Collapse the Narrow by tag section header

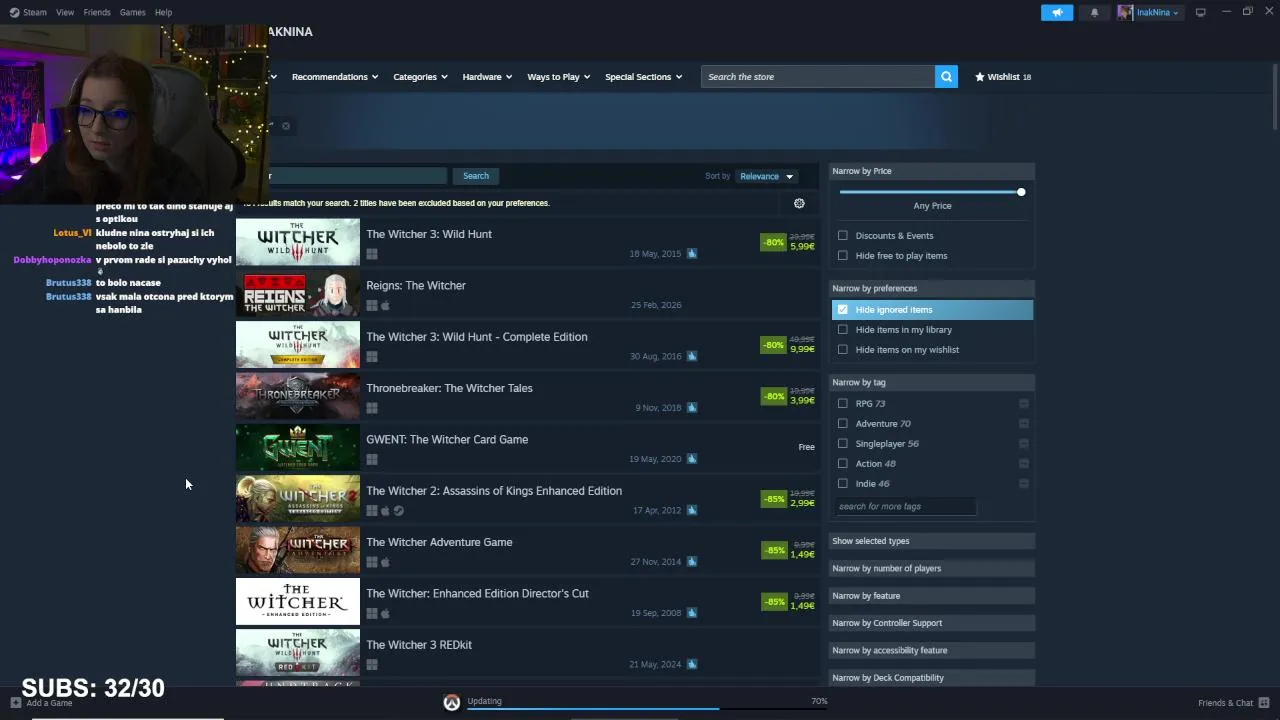[x=932, y=382]
